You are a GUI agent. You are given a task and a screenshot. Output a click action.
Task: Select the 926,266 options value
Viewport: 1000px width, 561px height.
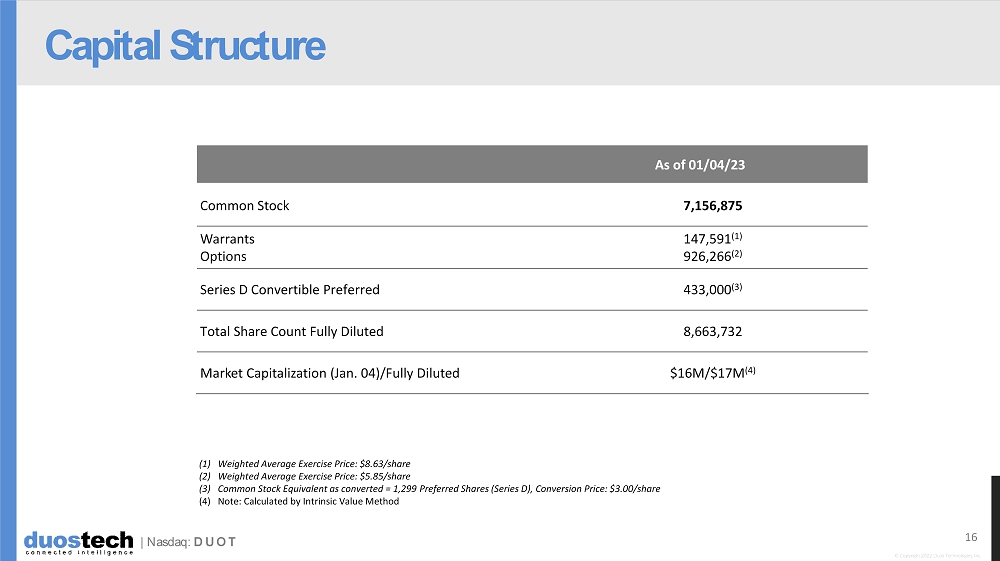pos(704,256)
